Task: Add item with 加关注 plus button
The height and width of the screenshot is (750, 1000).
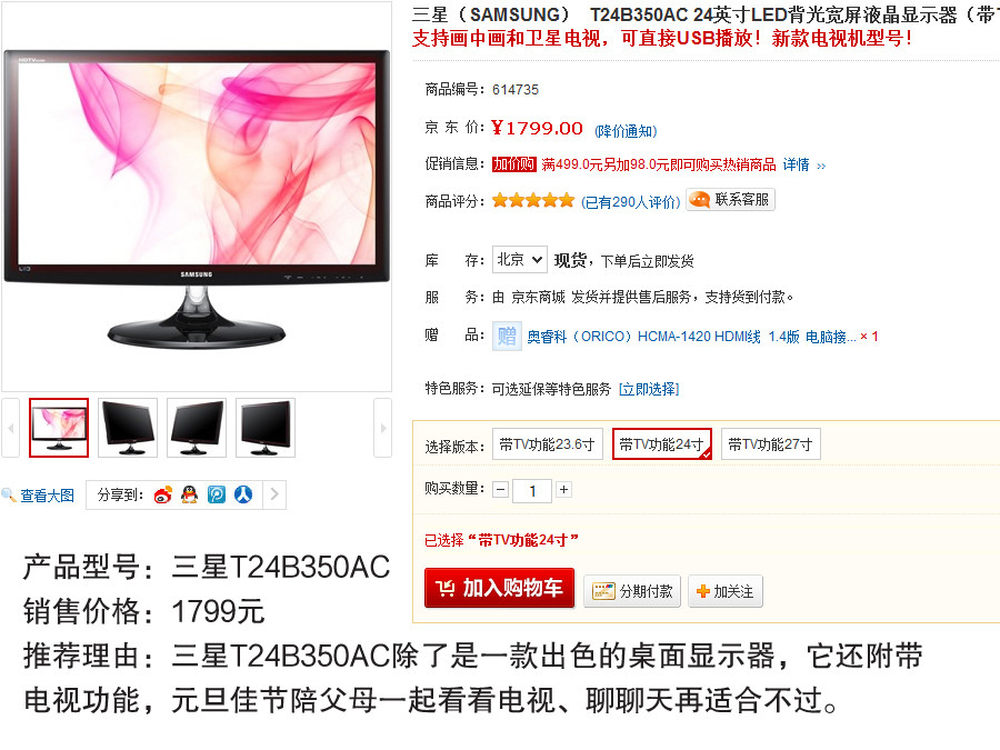Action: click(725, 591)
